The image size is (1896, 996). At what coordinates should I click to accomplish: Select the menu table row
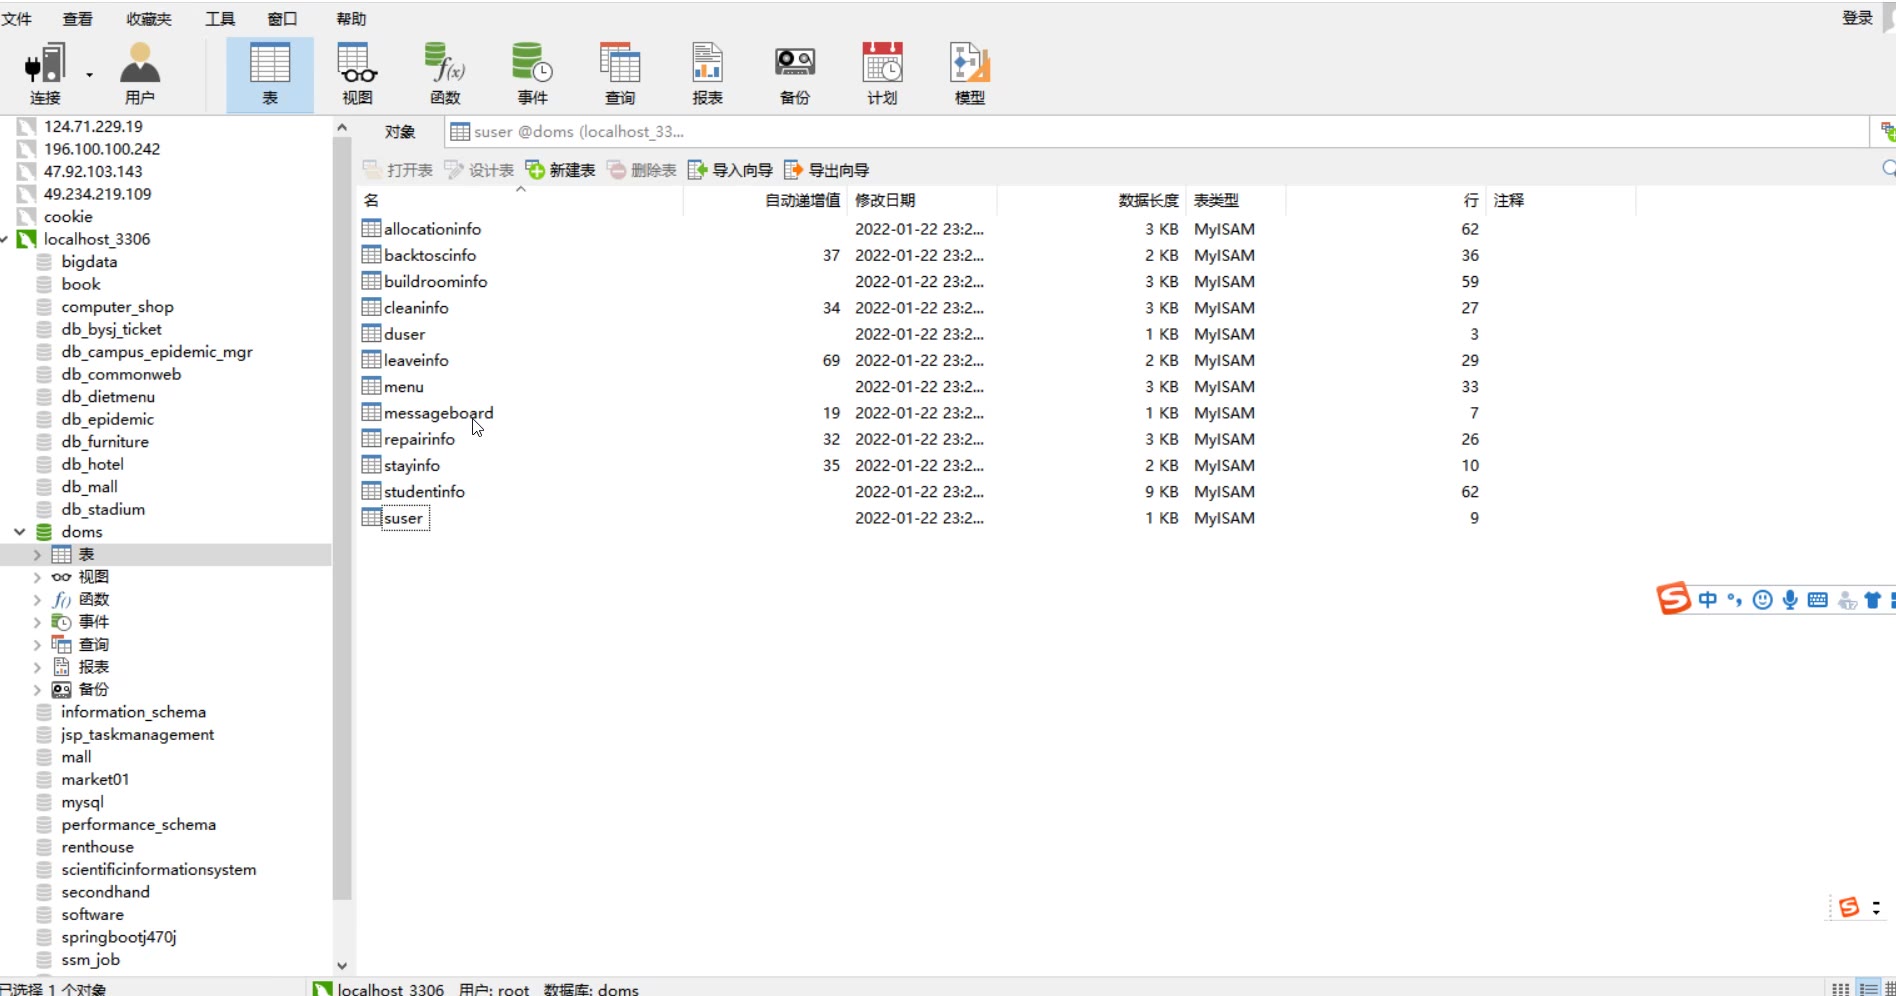coord(997,386)
